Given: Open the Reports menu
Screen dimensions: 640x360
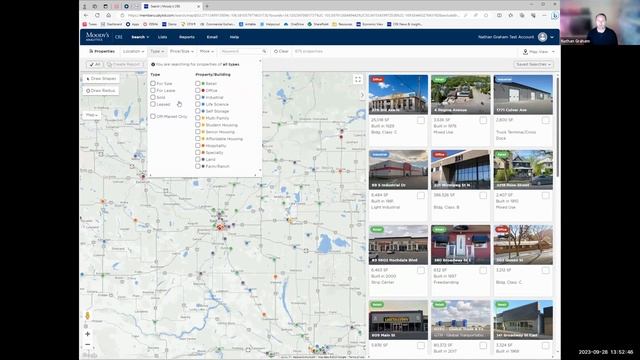Looking at the screenshot, I should [187, 37].
